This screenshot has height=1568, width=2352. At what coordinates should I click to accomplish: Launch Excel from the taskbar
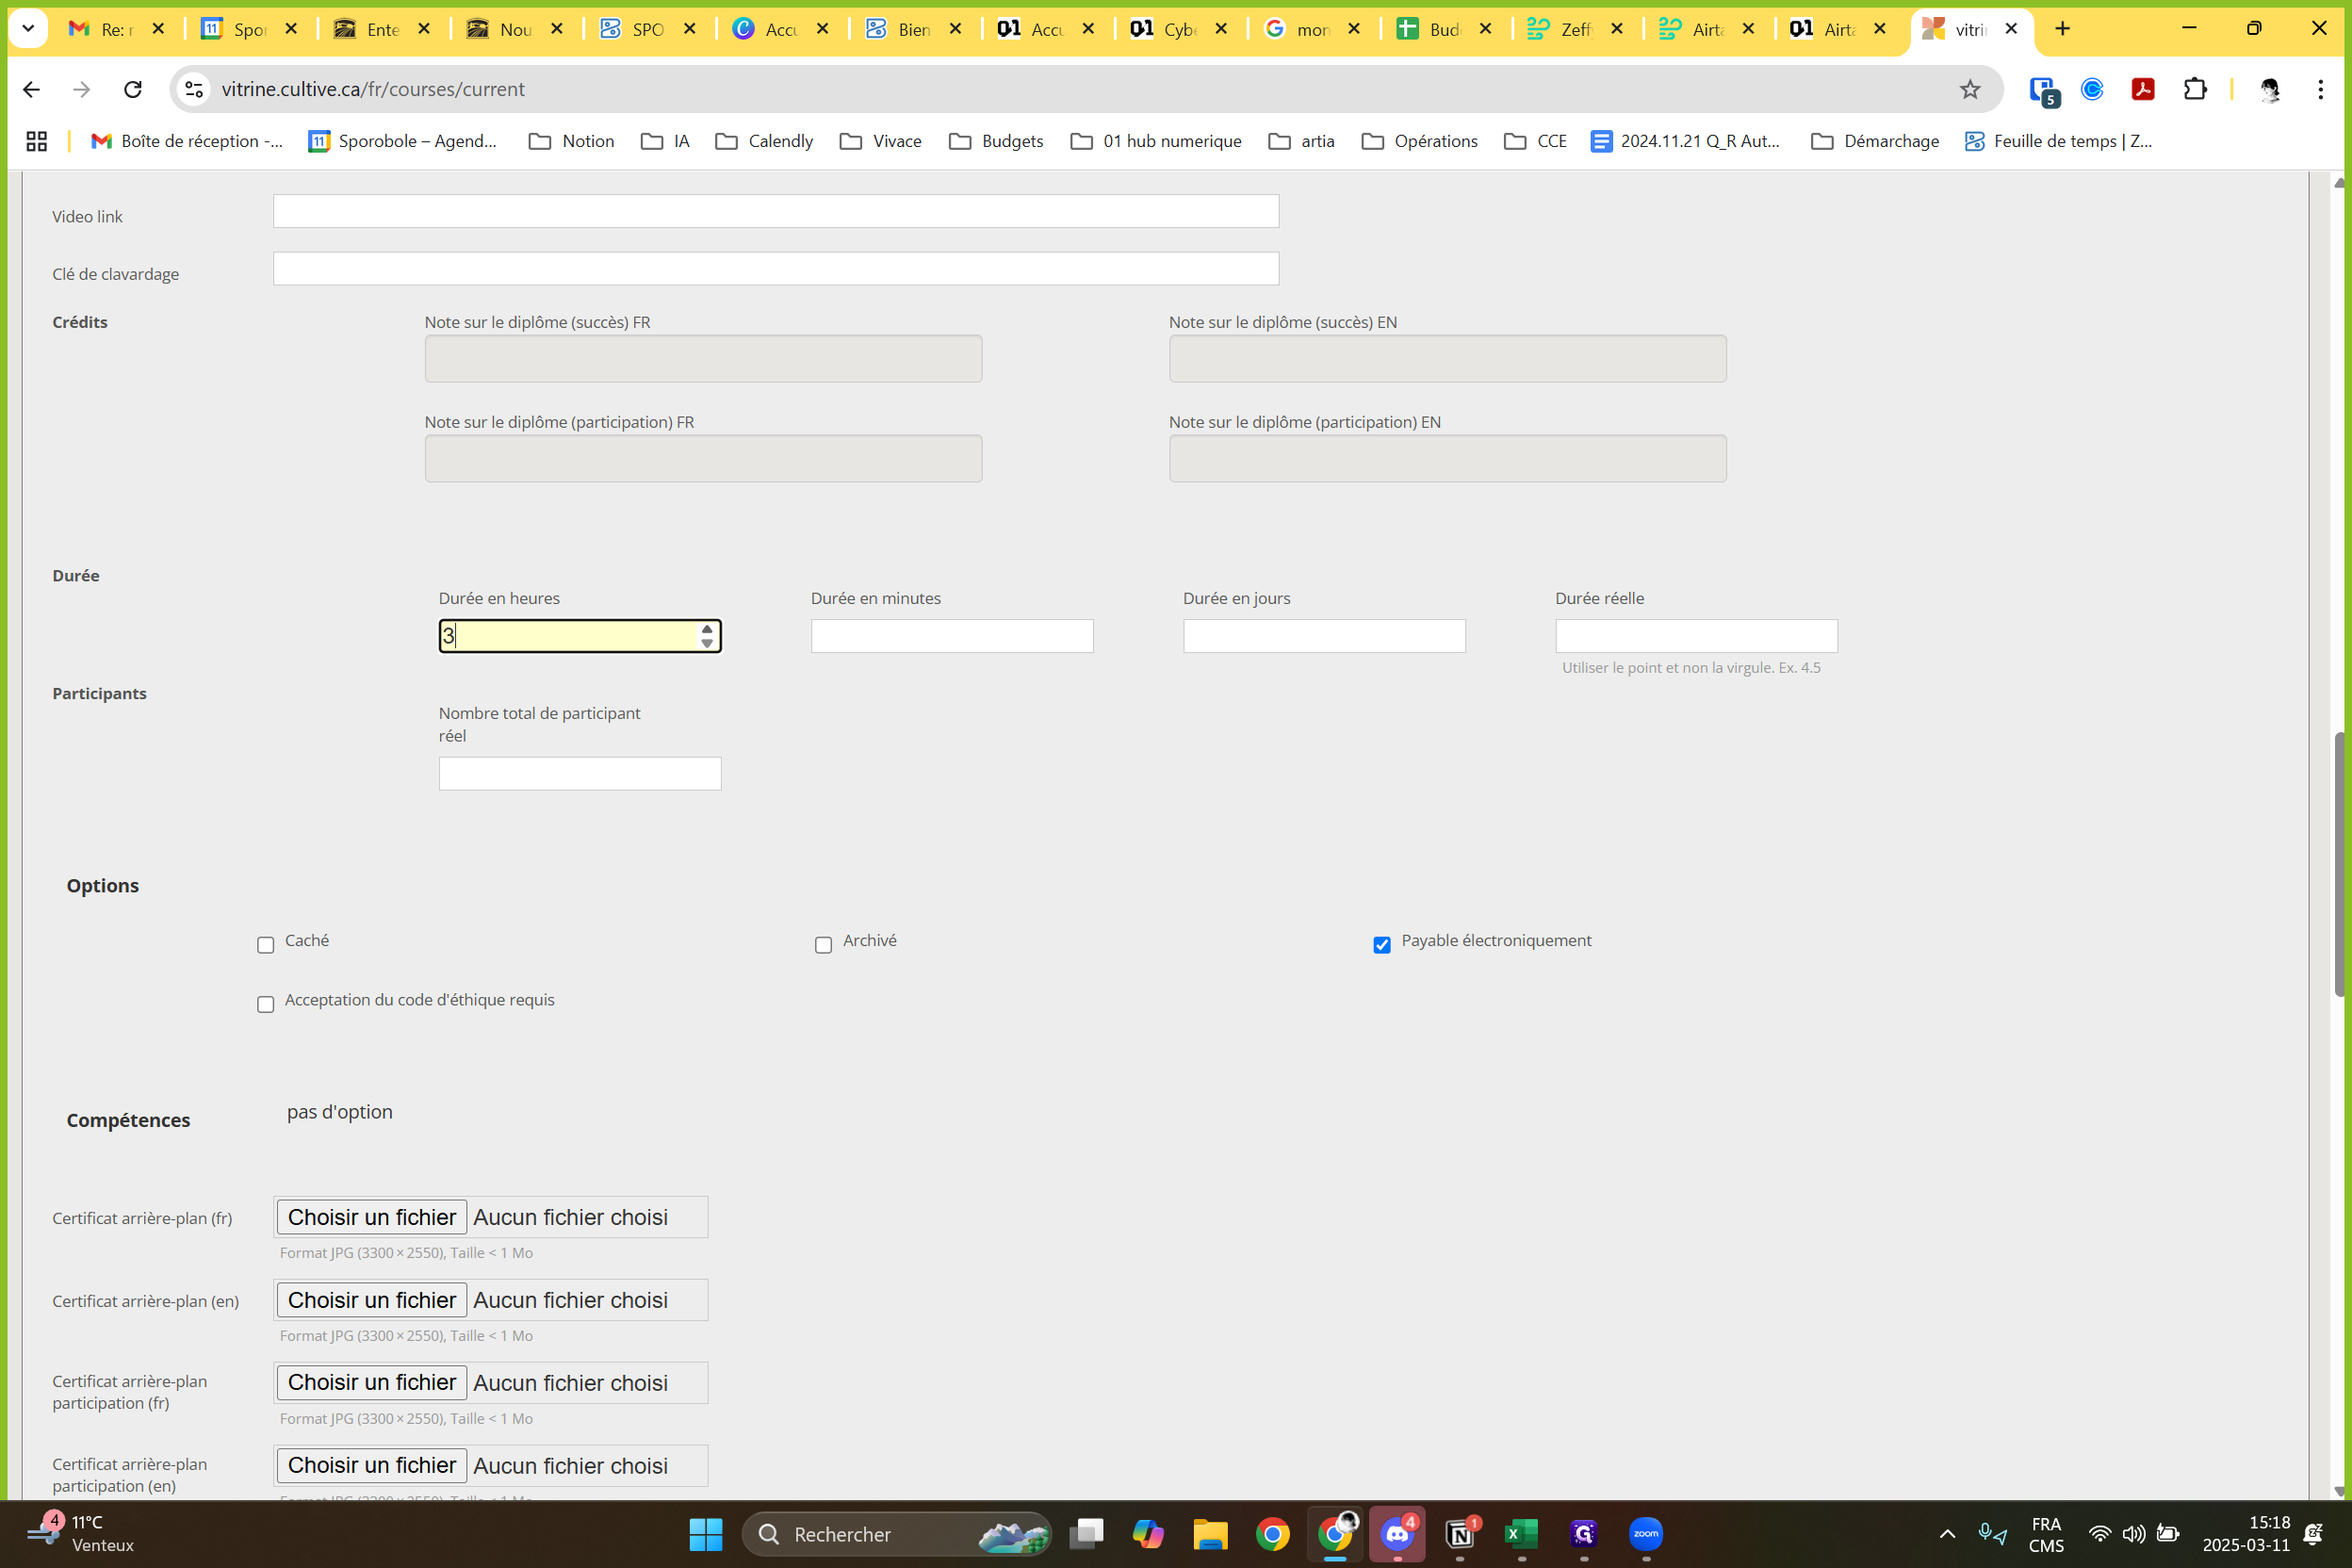1521,1533
